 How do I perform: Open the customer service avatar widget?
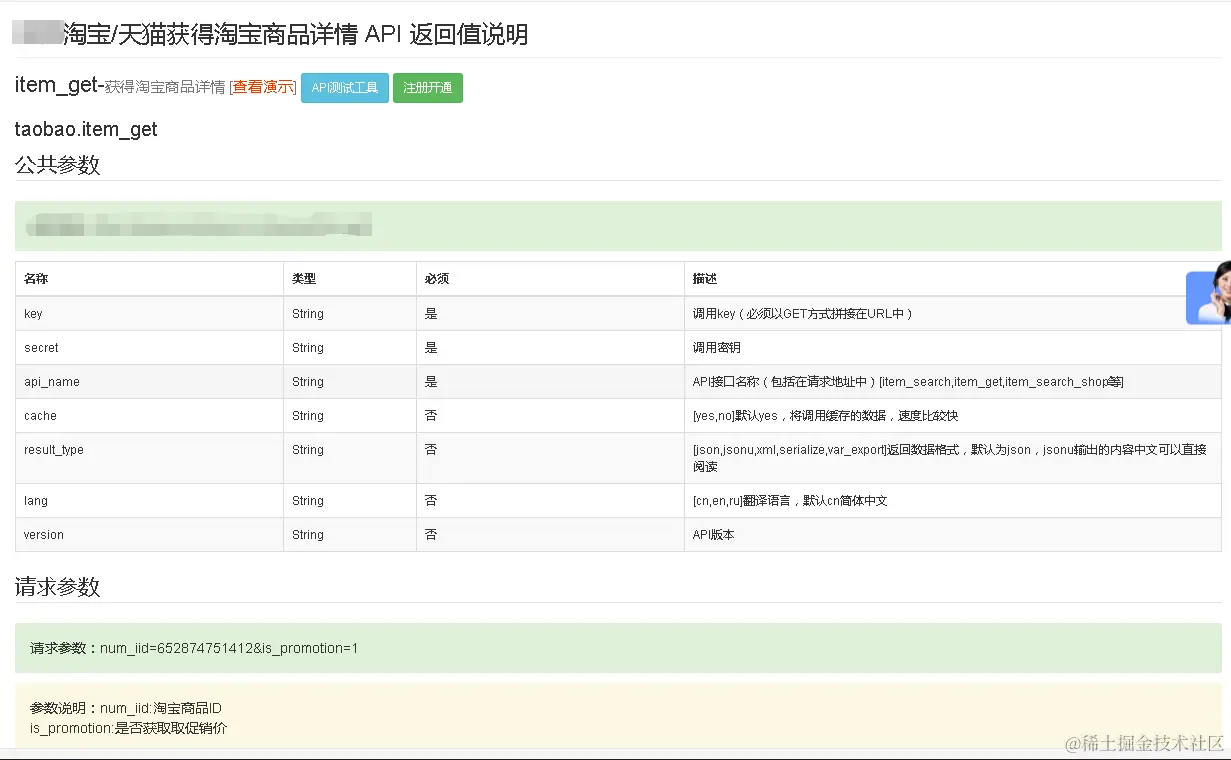(1208, 292)
